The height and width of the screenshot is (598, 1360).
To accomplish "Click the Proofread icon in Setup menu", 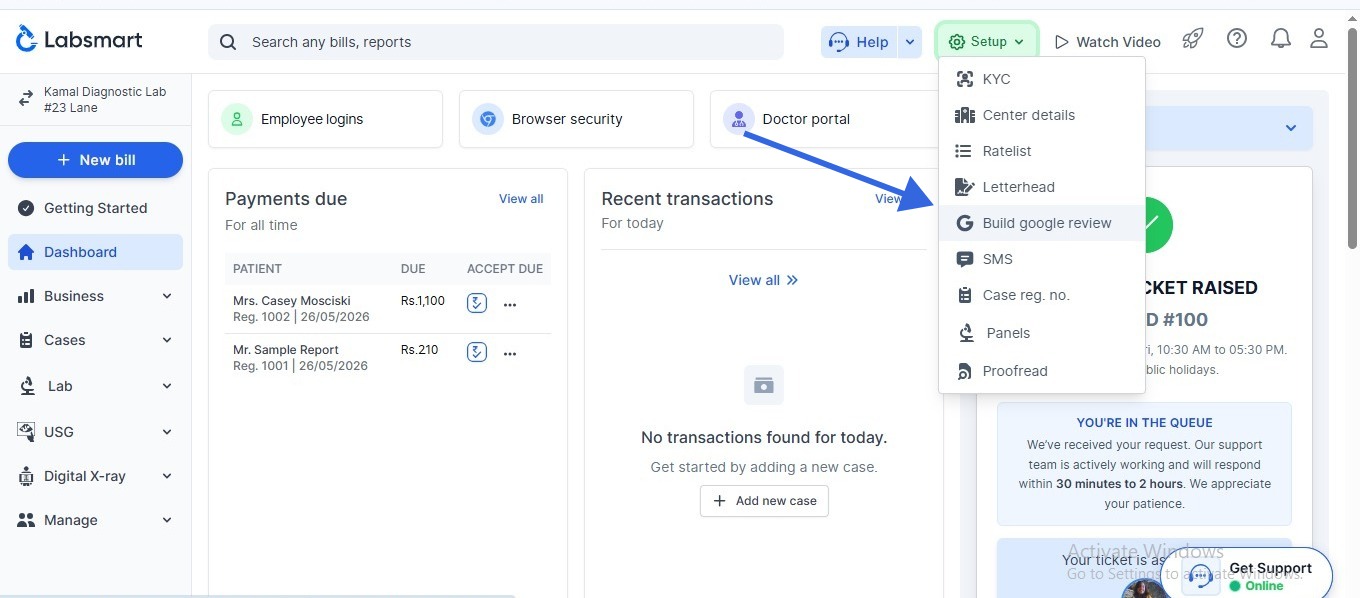I will click(965, 371).
